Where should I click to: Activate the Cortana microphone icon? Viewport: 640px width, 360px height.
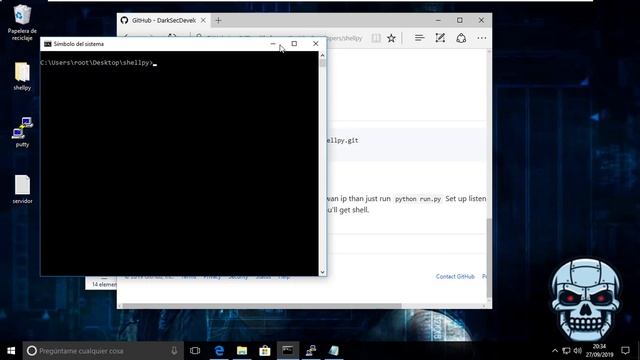coord(174,351)
